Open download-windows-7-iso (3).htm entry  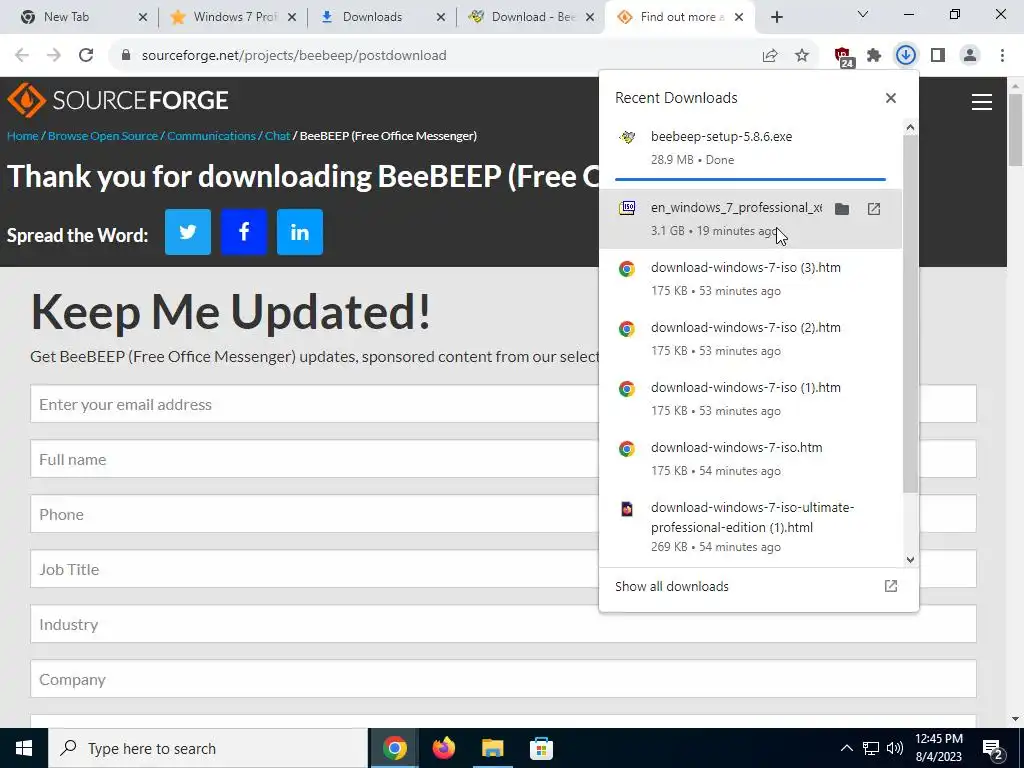[x=750, y=279]
